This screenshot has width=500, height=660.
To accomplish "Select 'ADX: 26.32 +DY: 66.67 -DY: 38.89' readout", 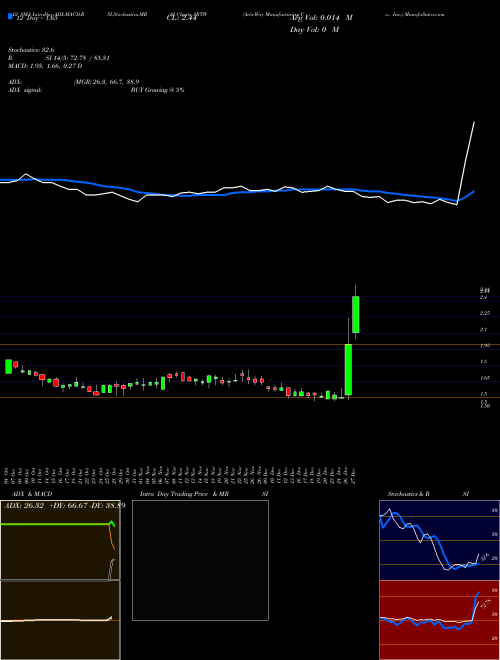I will [64, 505].
